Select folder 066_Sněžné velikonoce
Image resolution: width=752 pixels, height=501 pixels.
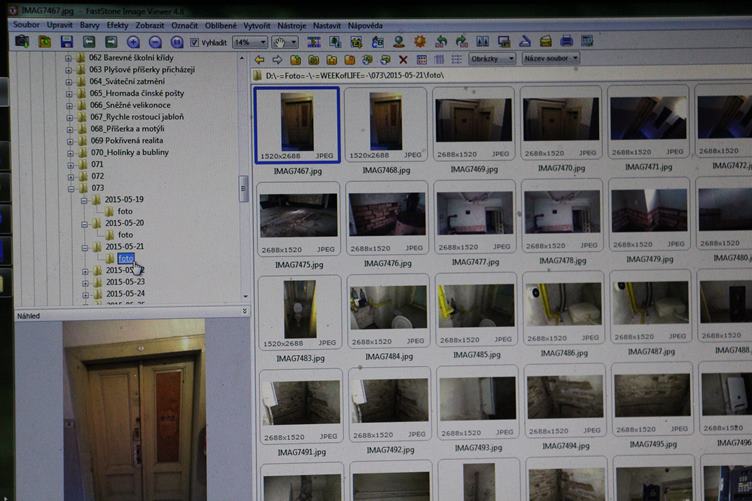click(130, 105)
